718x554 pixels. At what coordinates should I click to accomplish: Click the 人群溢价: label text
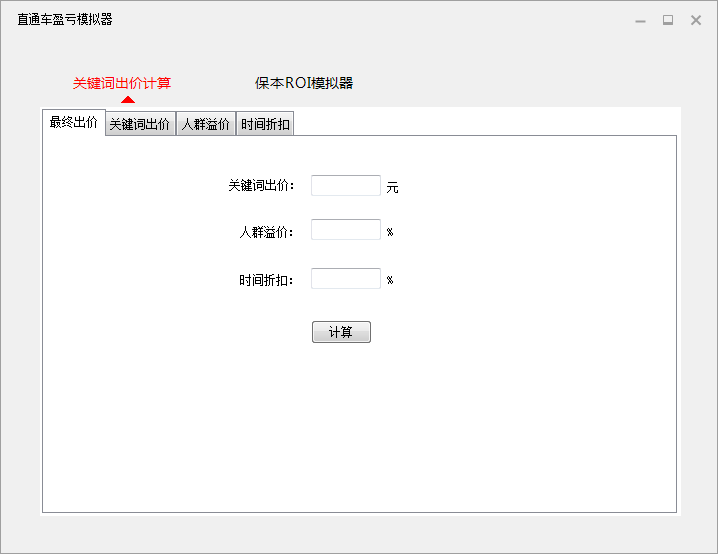pos(266,232)
